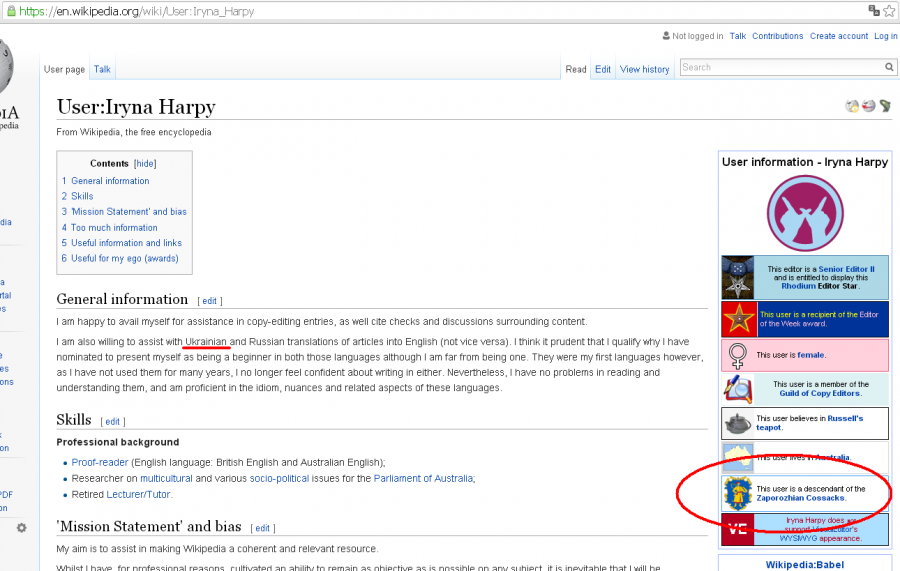
Task: Edit the Skills section via edit link
Action: (113, 422)
